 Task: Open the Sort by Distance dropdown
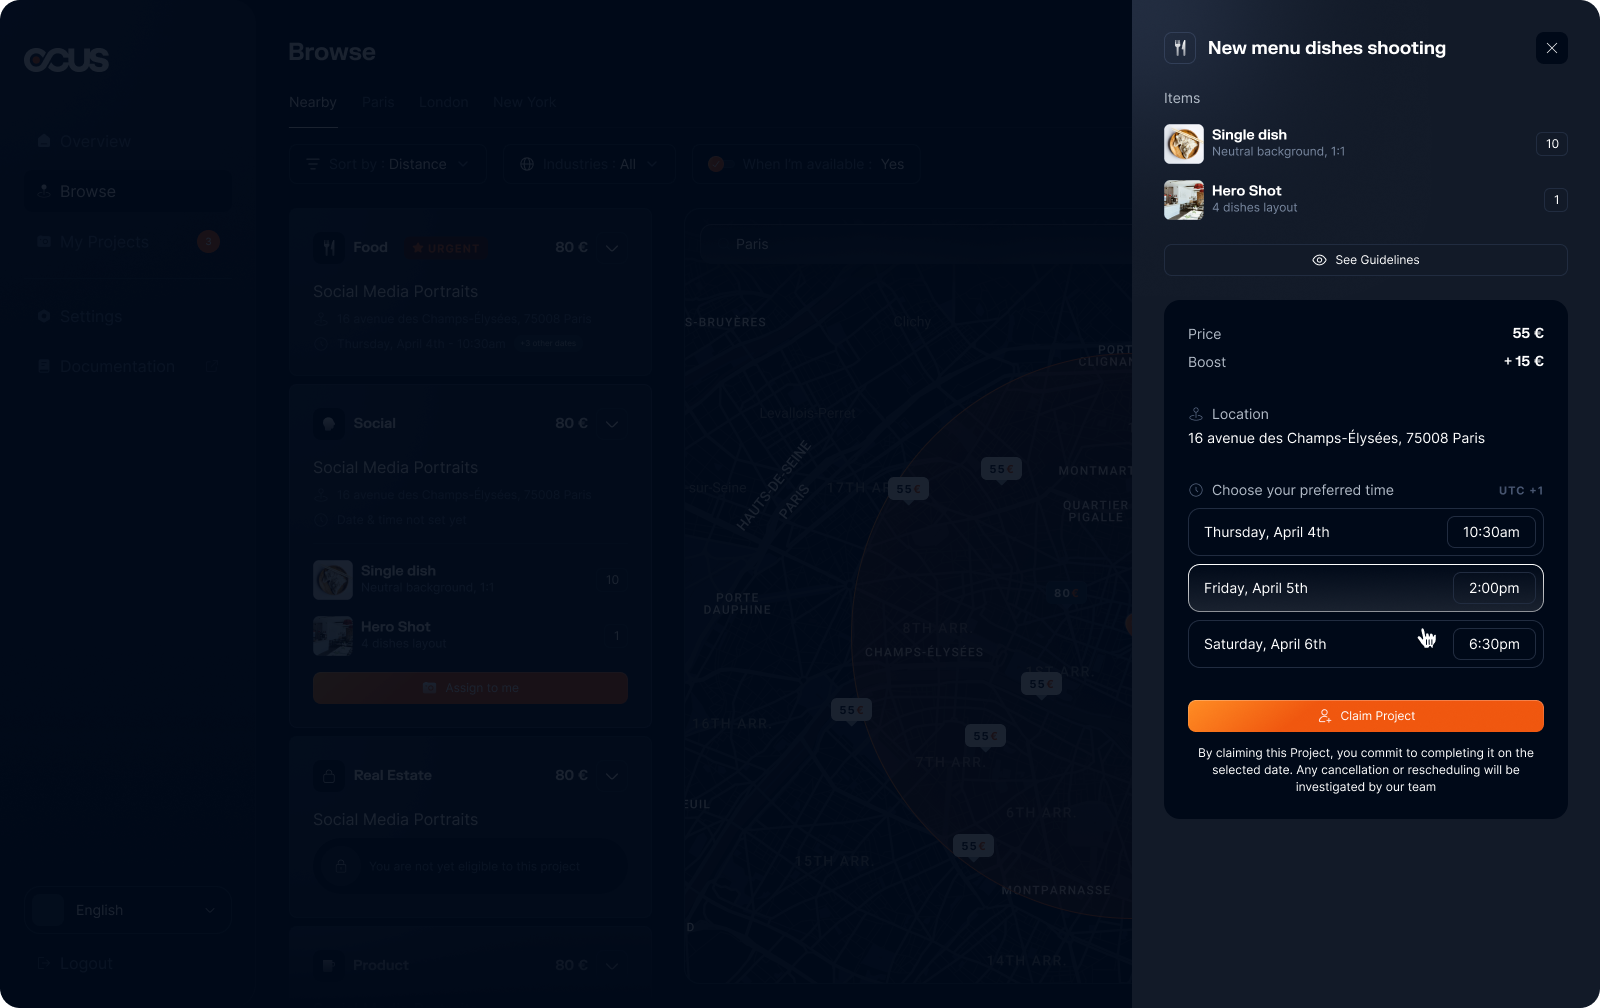click(x=387, y=164)
